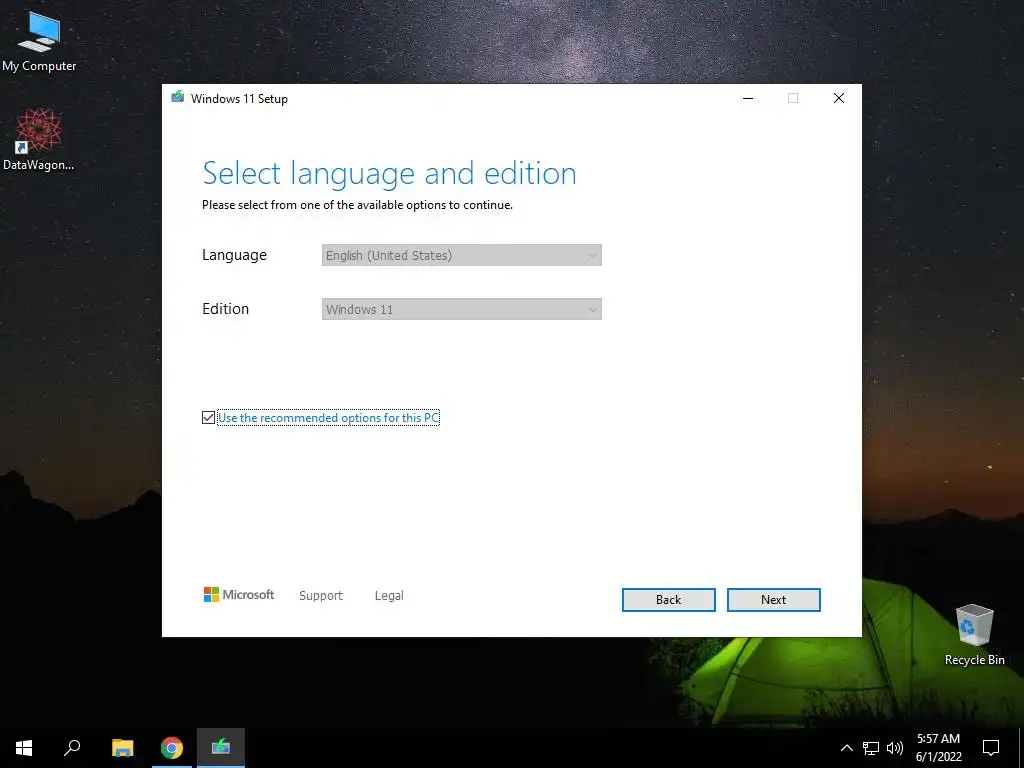Uncheck Use the recommended options checkbox

point(208,417)
